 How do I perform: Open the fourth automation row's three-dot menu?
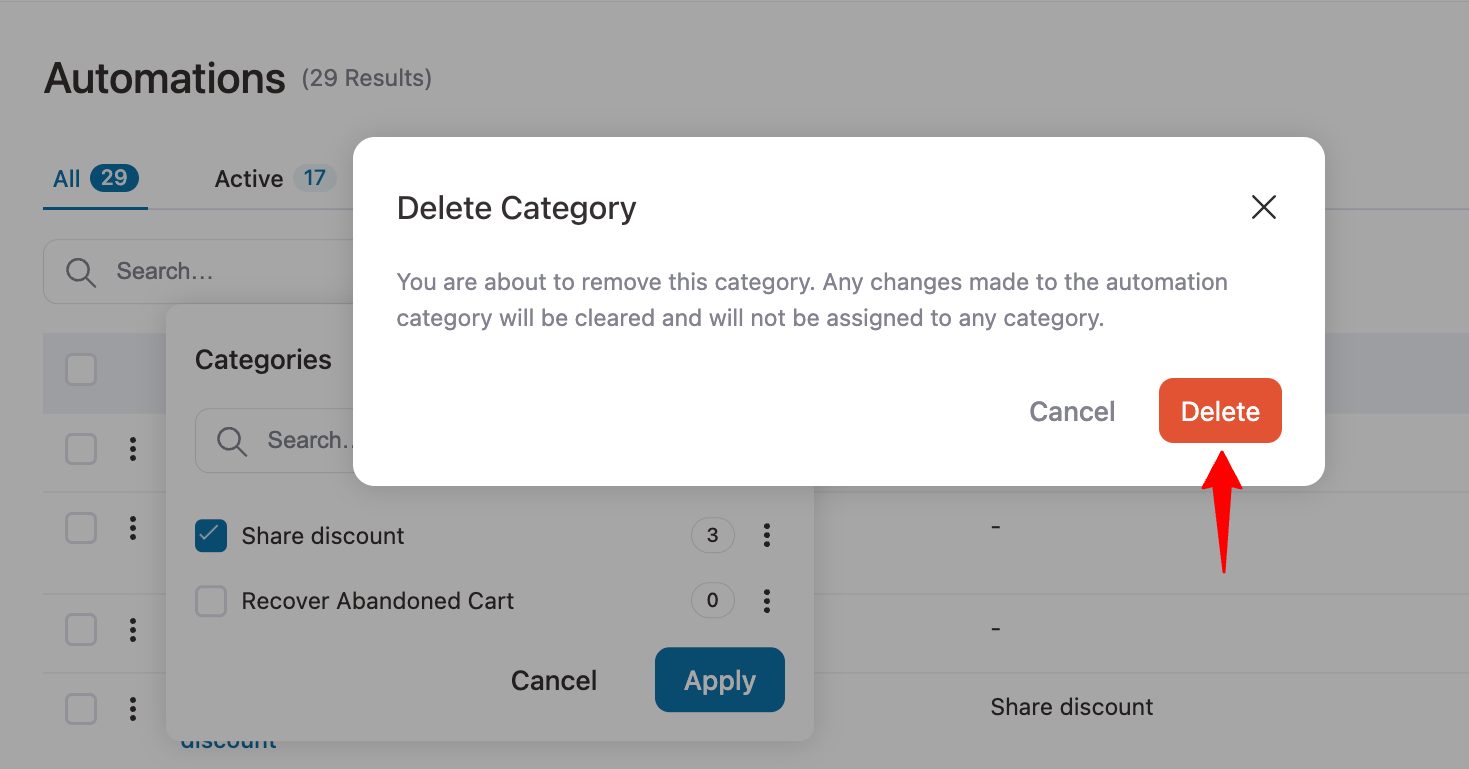click(x=133, y=709)
